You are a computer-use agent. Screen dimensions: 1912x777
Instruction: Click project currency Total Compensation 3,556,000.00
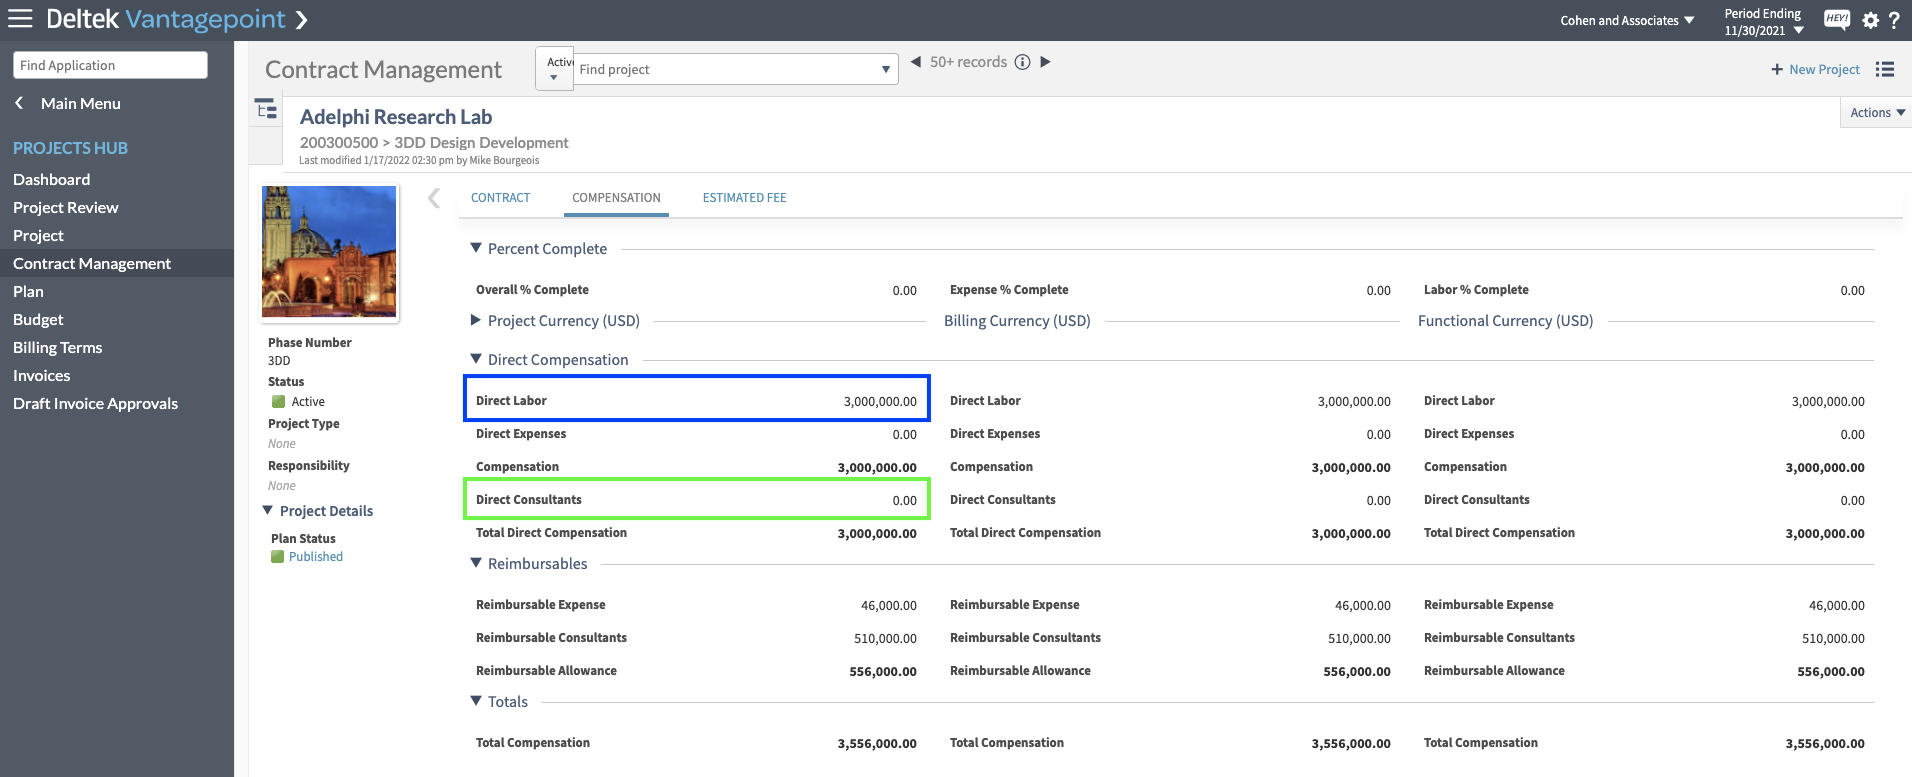pyautogui.click(x=877, y=743)
